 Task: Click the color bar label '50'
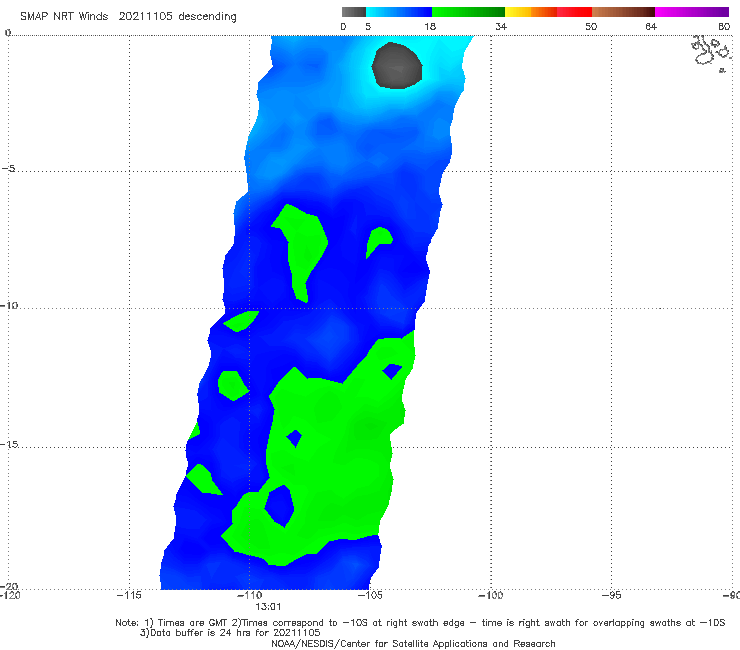click(x=591, y=26)
